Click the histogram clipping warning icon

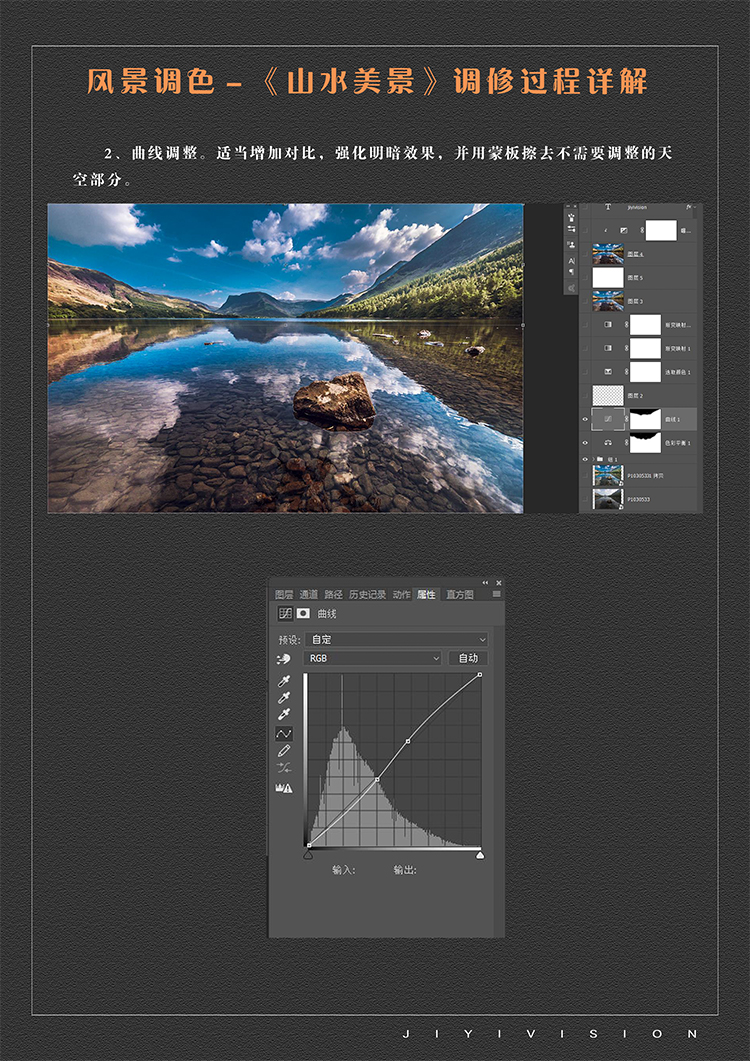[284, 788]
